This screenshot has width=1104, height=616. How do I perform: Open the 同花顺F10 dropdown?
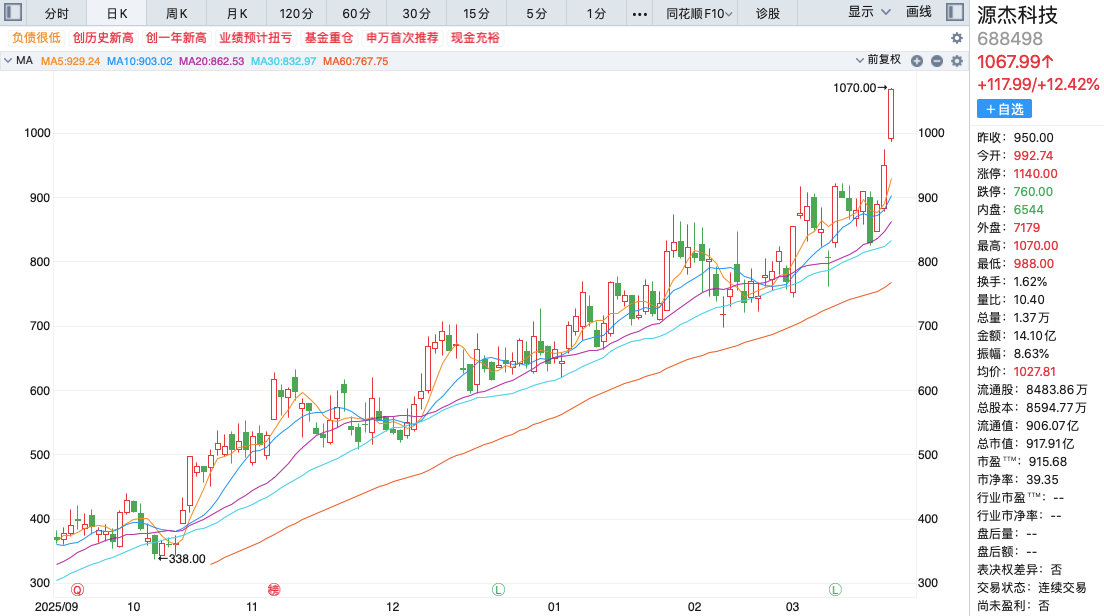[x=697, y=13]
